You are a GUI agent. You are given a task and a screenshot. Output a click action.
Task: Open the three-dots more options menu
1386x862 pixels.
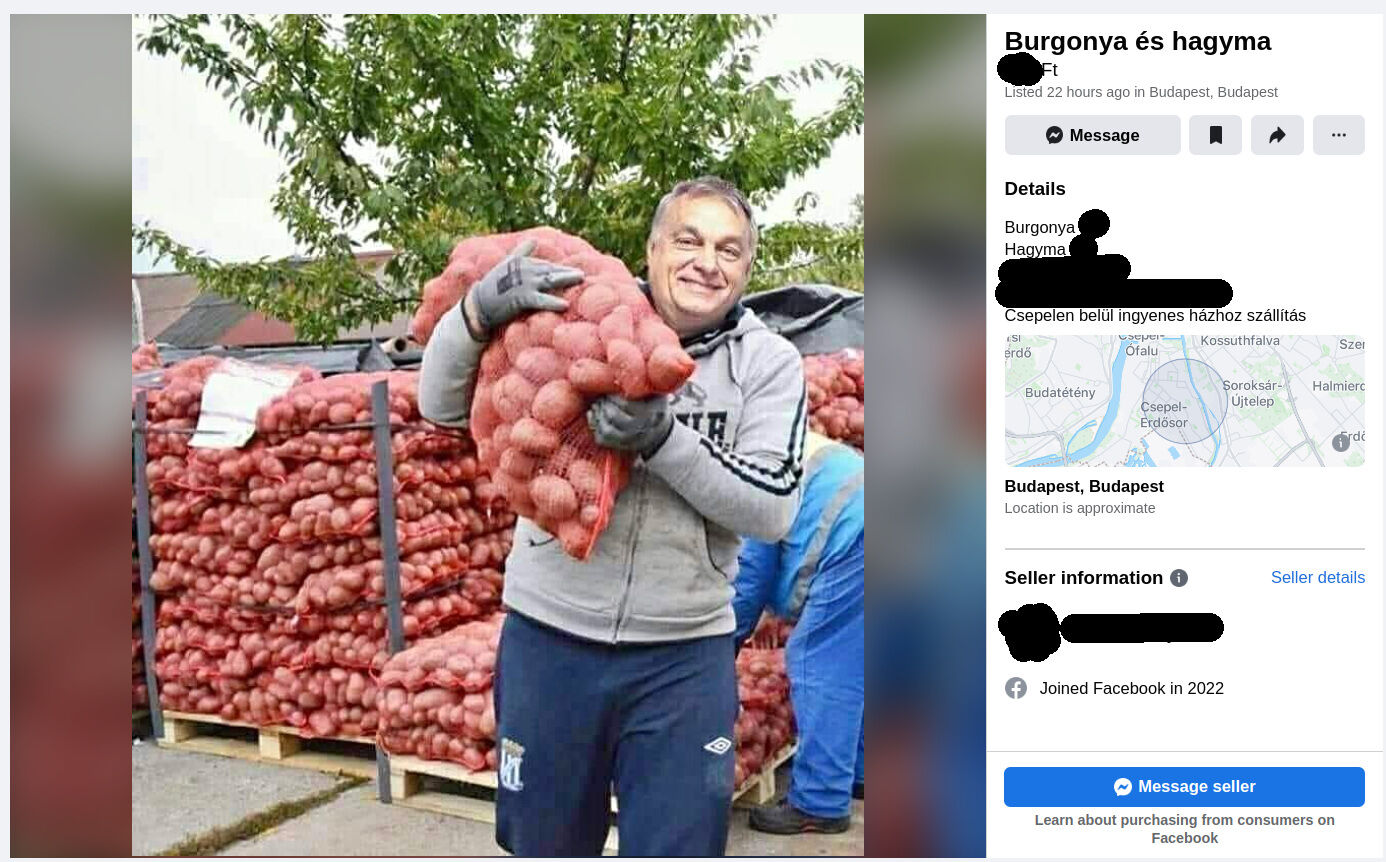pyautogui.click(x=1338, y=135)
